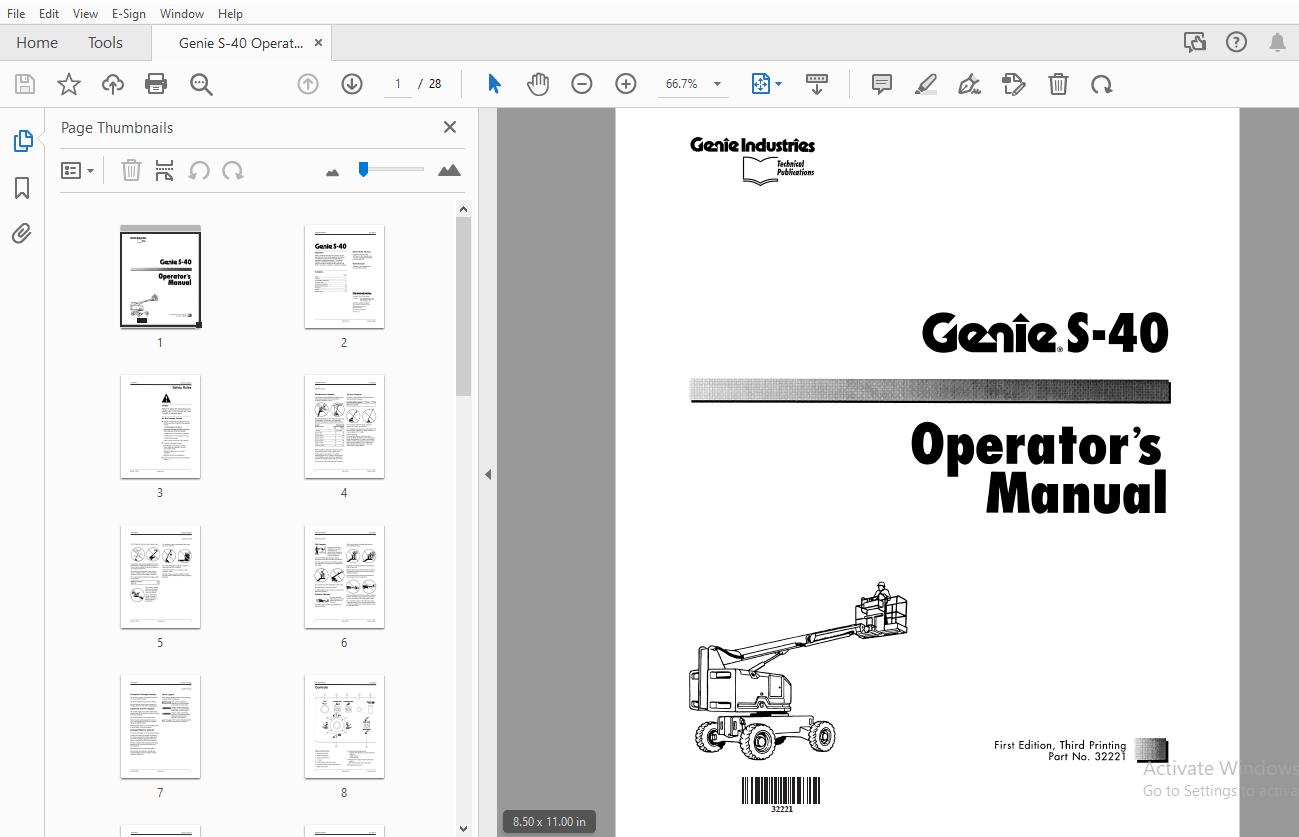Open the 66.7% zoom level dropdown
Image resolution: width=1299 pixels, height=837 pixels.
click(x=717, y=84)
